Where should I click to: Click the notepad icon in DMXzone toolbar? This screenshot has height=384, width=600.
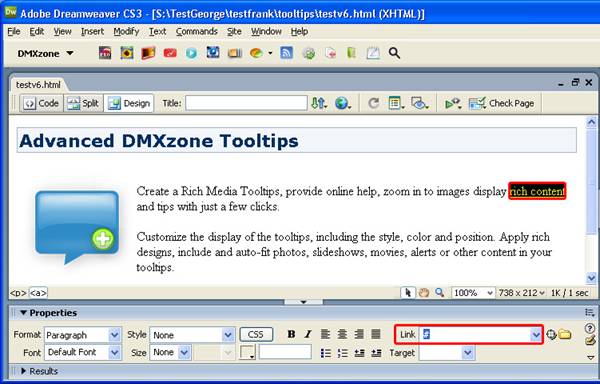pyautogui.click(x=373, y=53)
